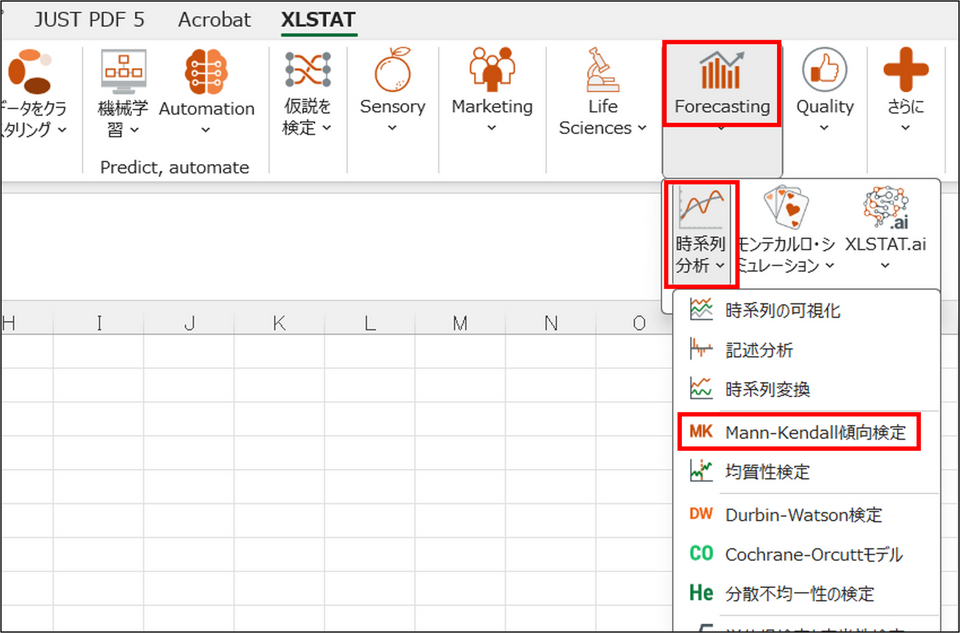Choose 時系列の可視化 from menu
960x633 pixels.
(x=806, y=310)
